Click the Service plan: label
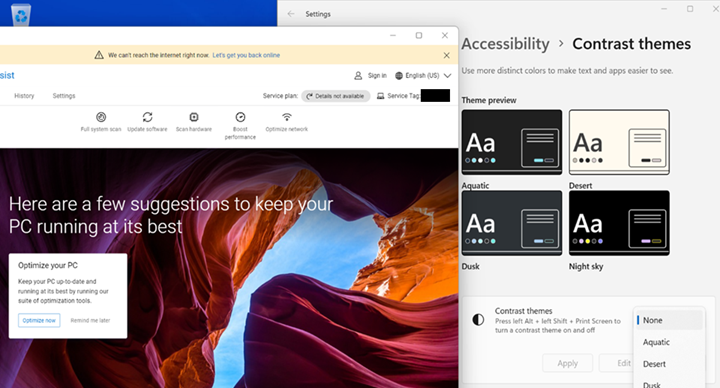720x388 pixels. click(x=280, y=96)
